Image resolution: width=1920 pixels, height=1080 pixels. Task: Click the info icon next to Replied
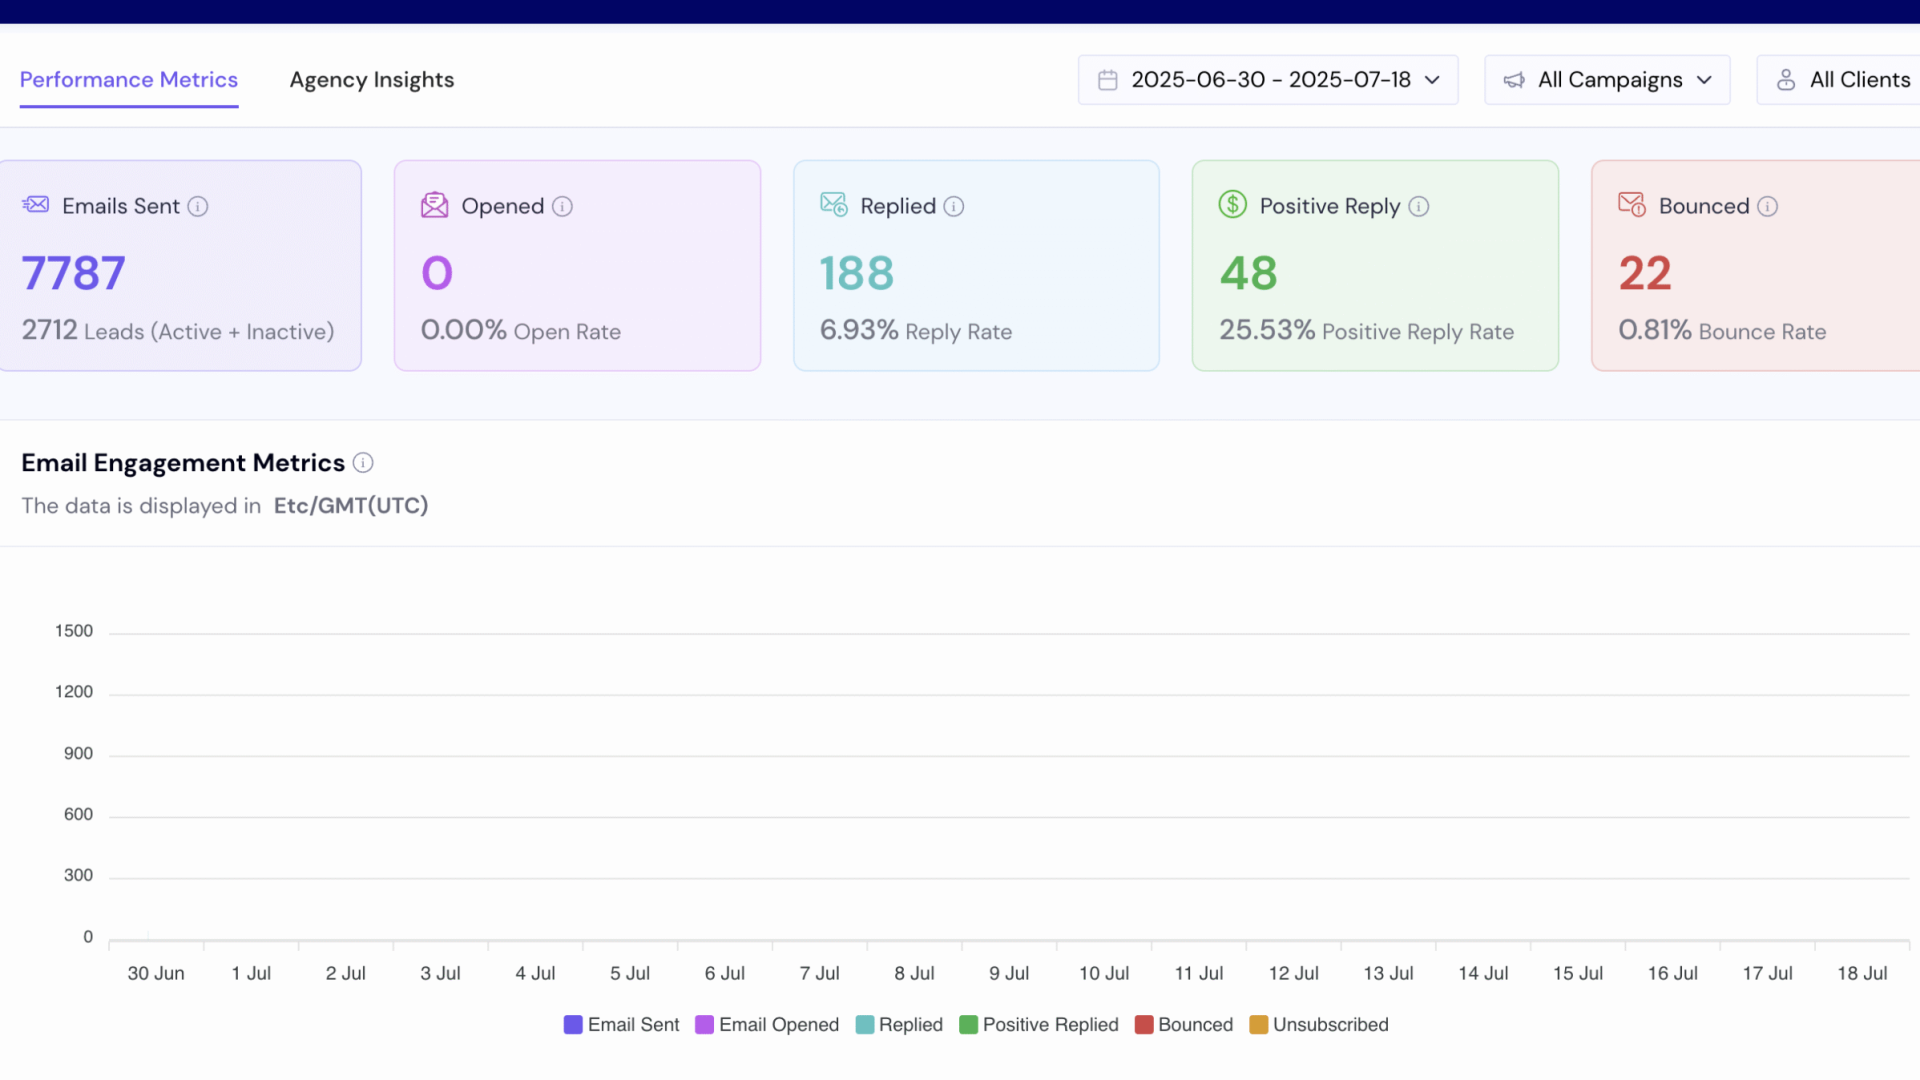tap(954, 206)
